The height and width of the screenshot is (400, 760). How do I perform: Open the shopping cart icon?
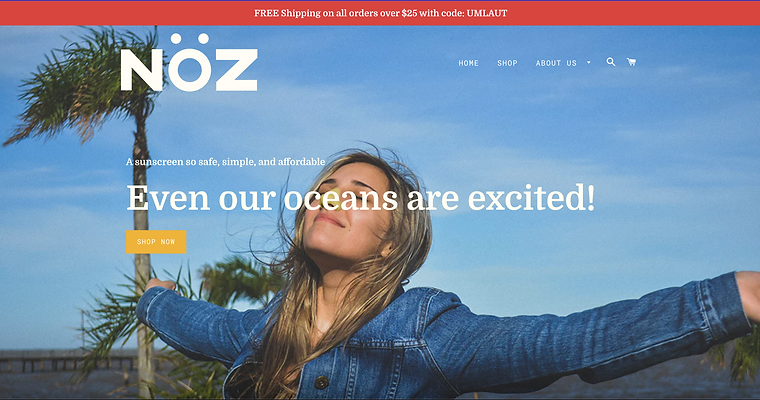(x=631, y=62)
